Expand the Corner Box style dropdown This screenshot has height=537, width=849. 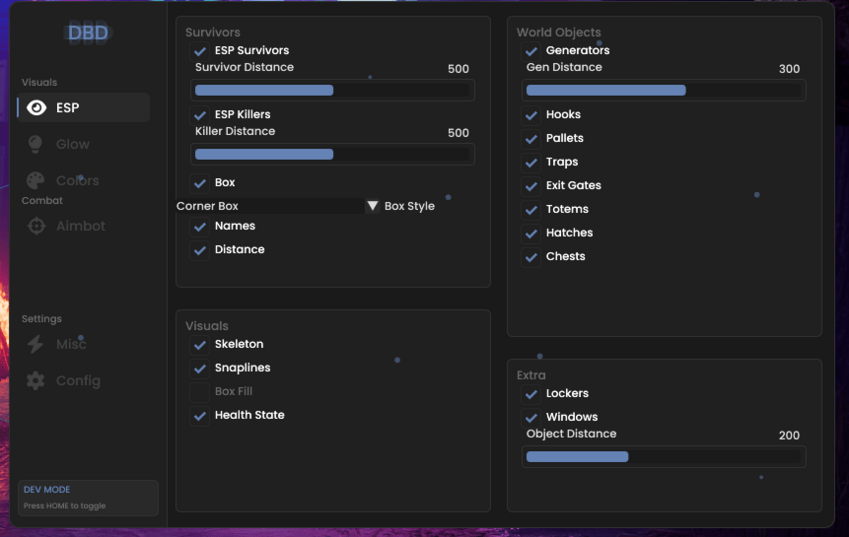pyautogui.click(x=277, y=206)
